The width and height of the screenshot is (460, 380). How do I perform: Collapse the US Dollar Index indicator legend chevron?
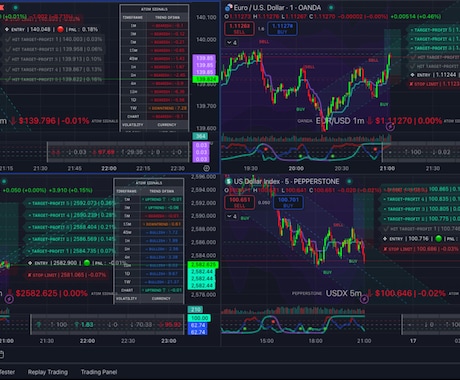(x=232, y=217)
